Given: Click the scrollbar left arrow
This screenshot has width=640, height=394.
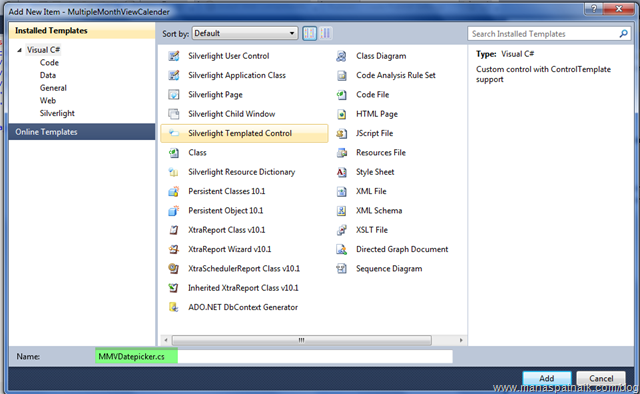Looking at the screenshot, I should pos(166,340).
